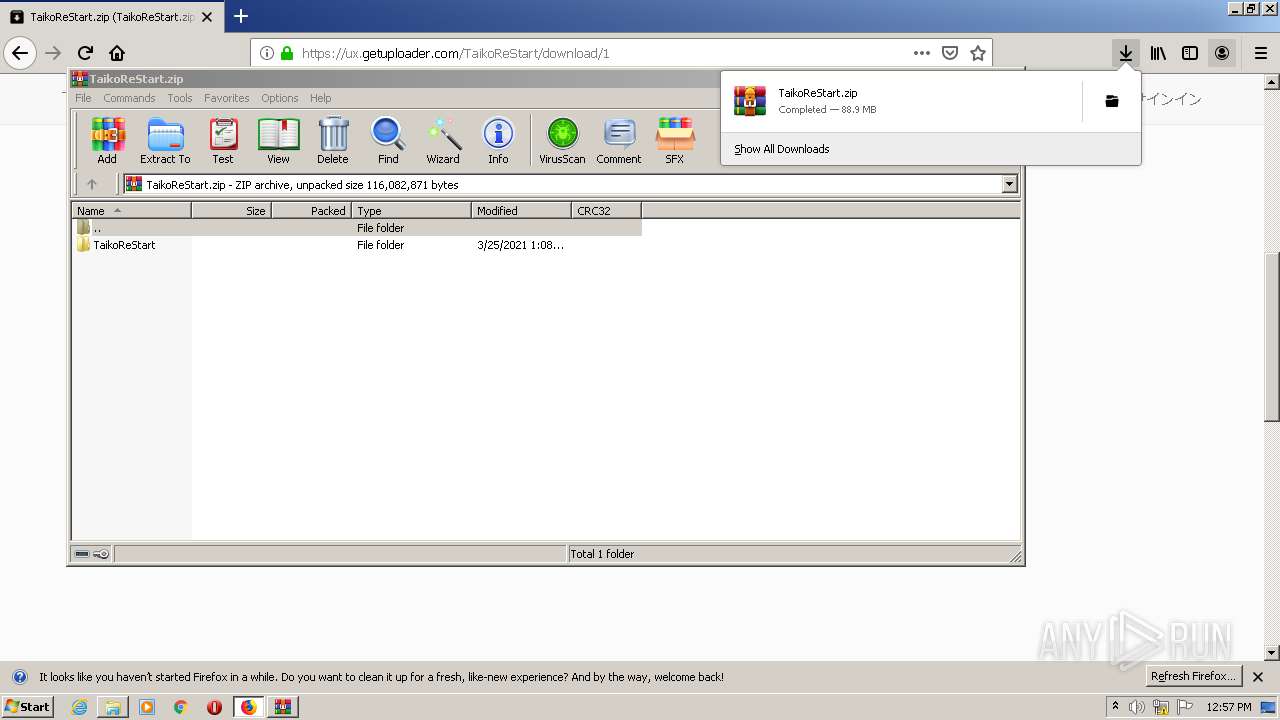This screenshot has height=720, width=1280.
Task: Show archive Info
Action: (498, 140)
